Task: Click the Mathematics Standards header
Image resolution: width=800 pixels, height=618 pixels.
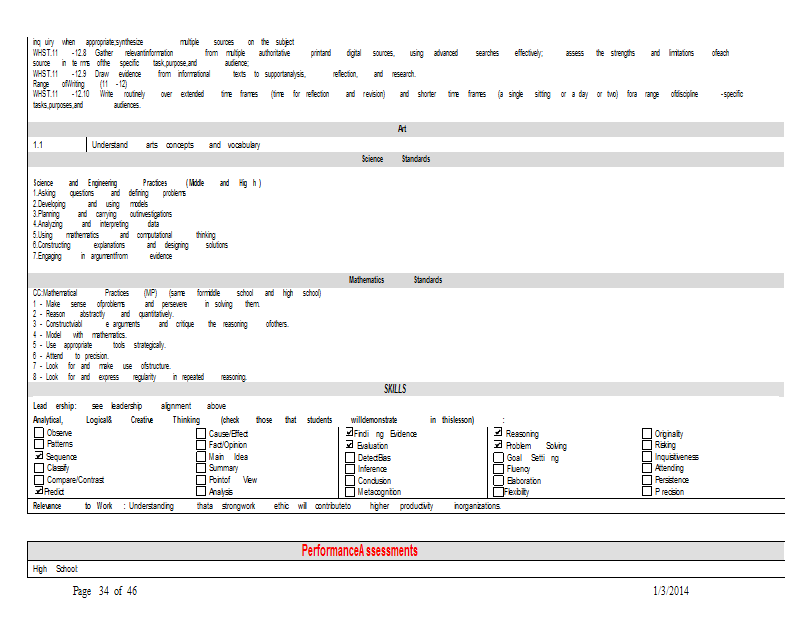Action: [x=395, y=280]
